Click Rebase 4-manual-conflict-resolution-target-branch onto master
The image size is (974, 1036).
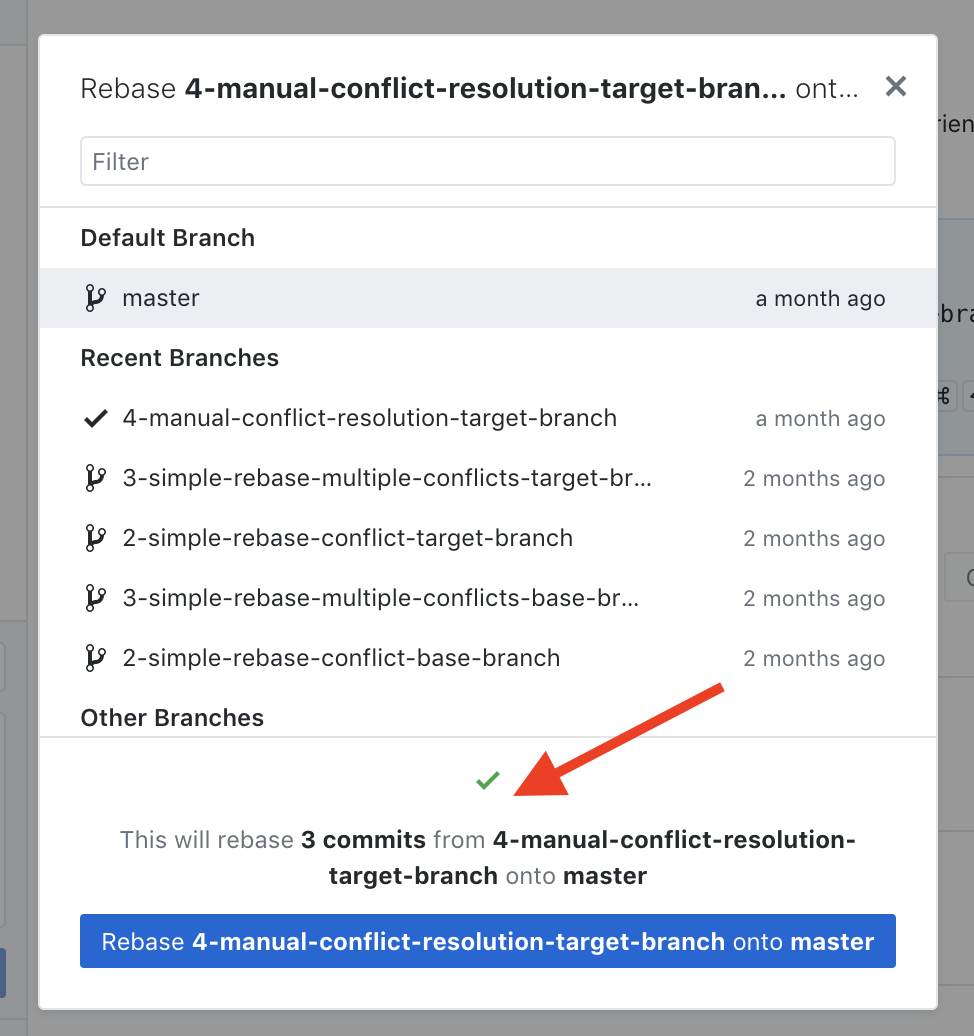pos(487,941)
